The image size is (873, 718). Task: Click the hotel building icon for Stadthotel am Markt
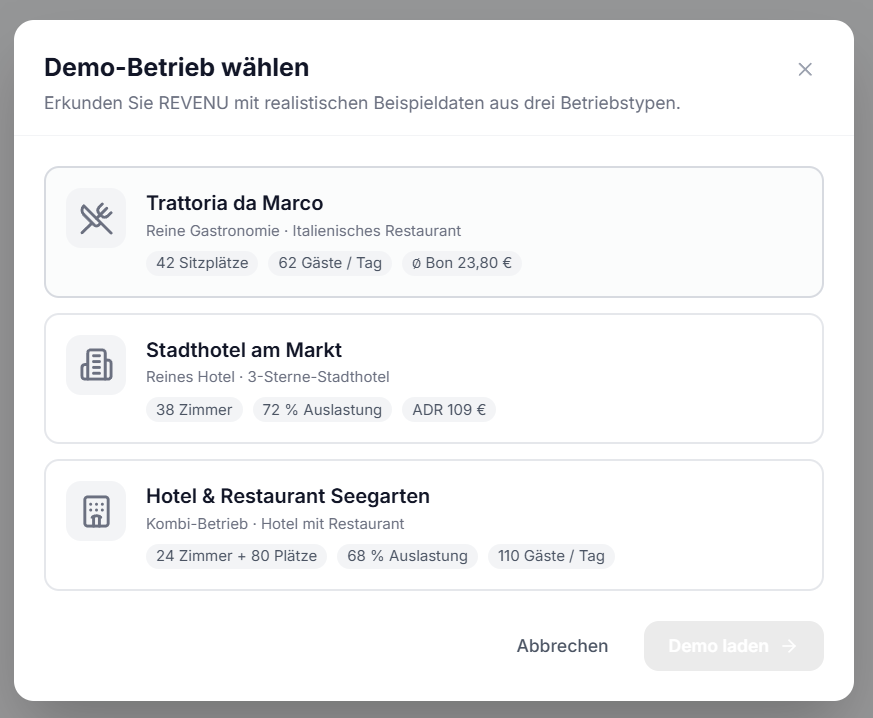[95, 364]
